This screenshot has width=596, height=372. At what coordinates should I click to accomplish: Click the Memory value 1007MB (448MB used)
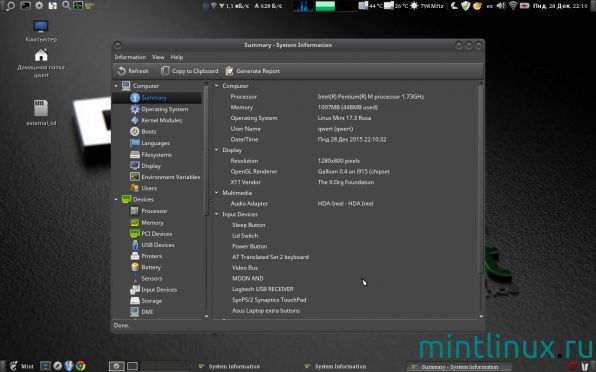(347, 107)
